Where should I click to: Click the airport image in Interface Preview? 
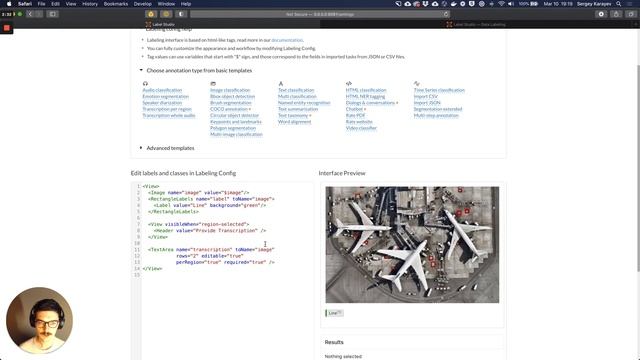click(x=412, y=244)
